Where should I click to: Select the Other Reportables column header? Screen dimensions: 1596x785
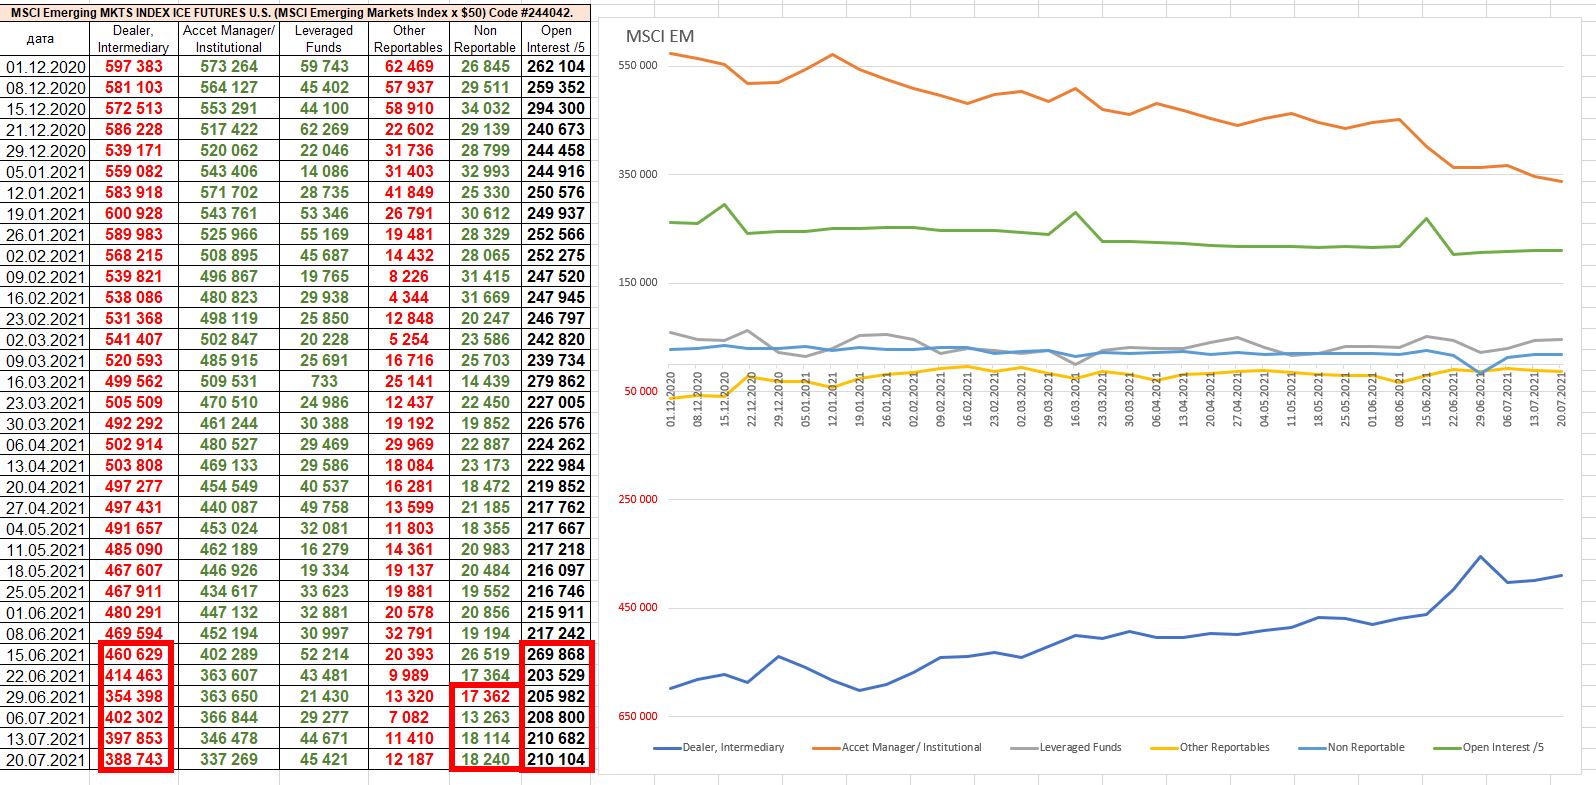[408, 39]
